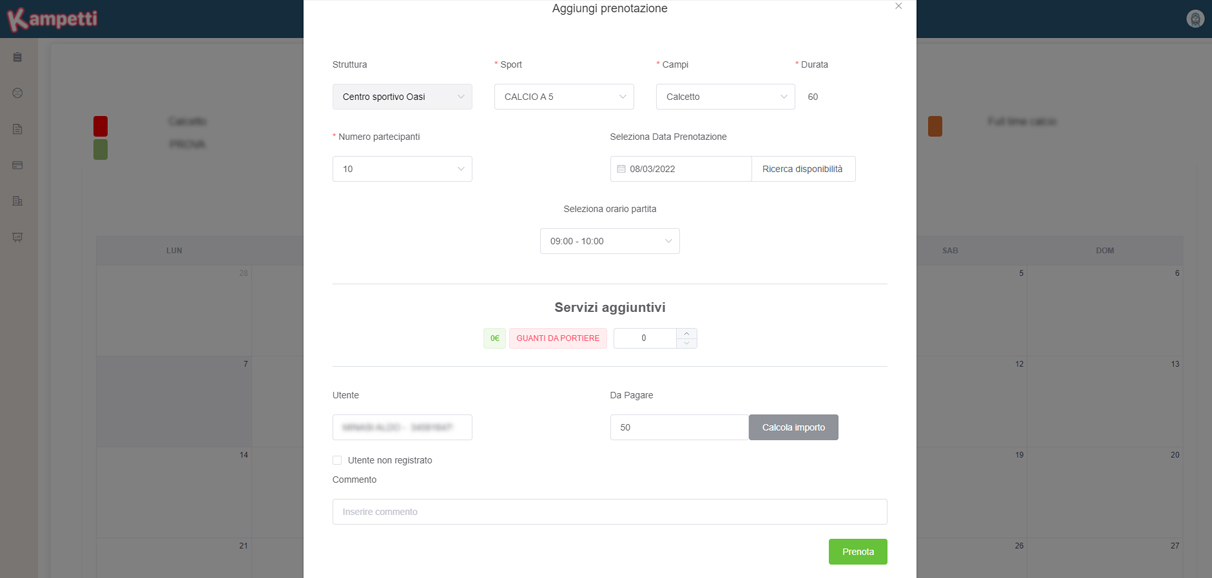
Task: Open the credit card sidebar icon
Action: click(17, 165)
